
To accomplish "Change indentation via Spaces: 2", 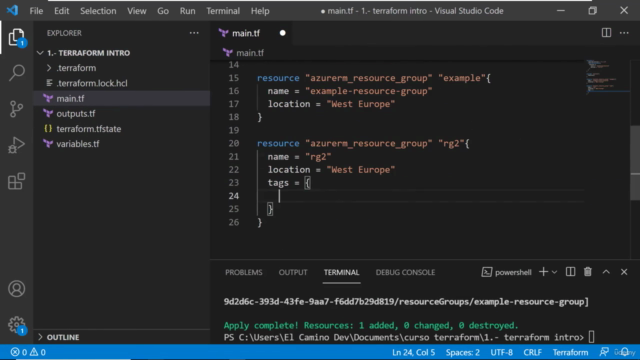I will (x=462, y=352).
